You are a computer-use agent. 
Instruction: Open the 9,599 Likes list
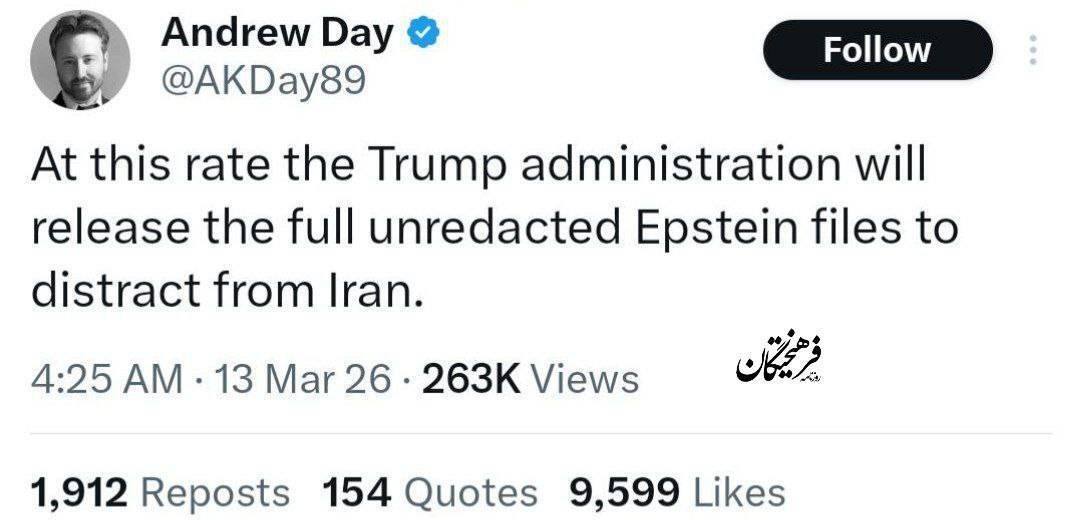[x=677, y=492]
